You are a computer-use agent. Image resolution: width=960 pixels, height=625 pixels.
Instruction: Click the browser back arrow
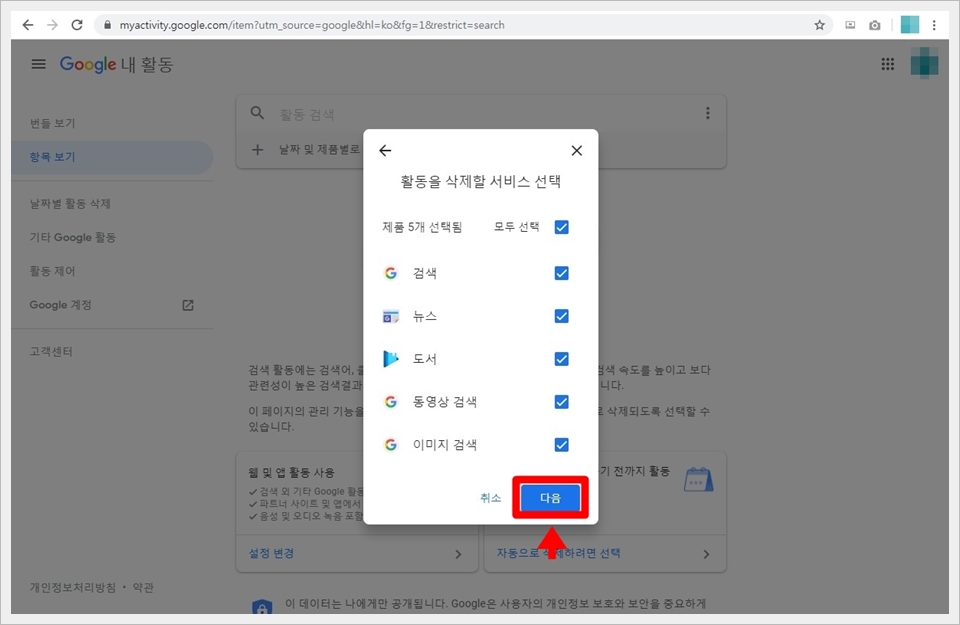tap(28, 25)
